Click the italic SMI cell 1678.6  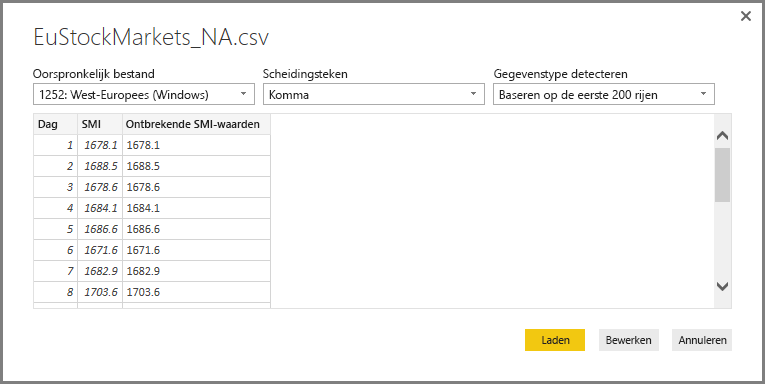click(x=100, y=187)
